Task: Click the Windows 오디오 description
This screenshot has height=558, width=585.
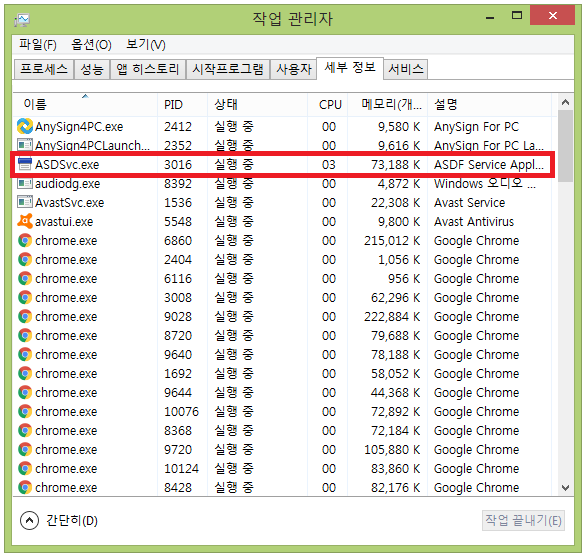Action: click(485, 184)
